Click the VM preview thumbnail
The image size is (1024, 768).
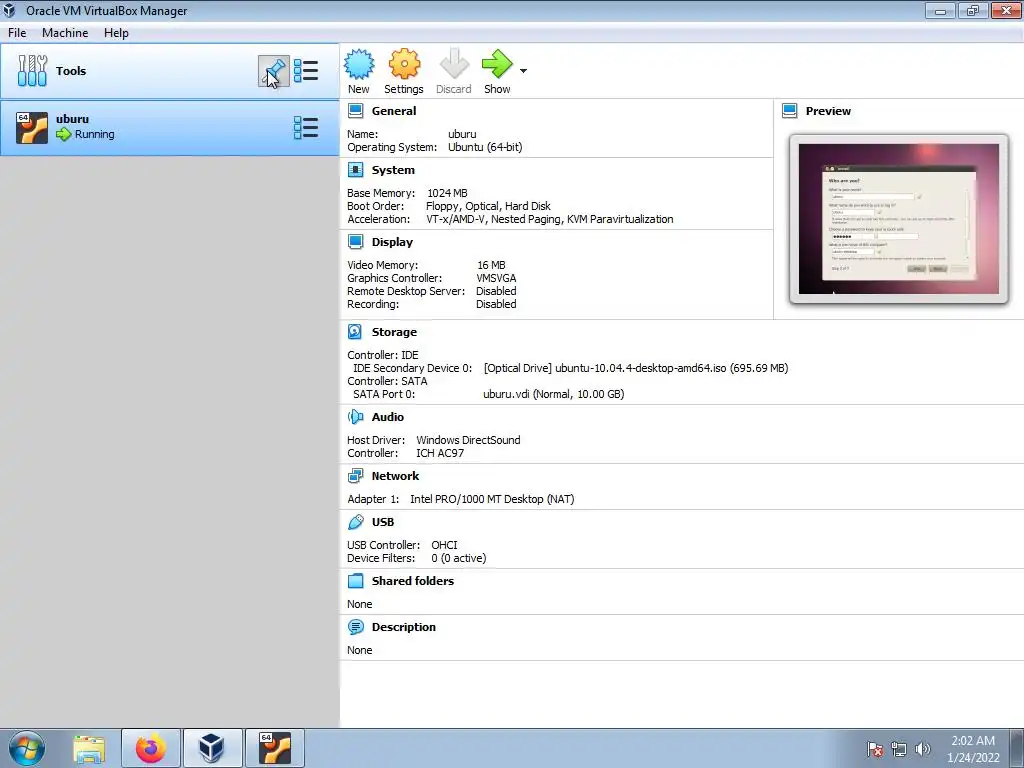tap(899, 219)
